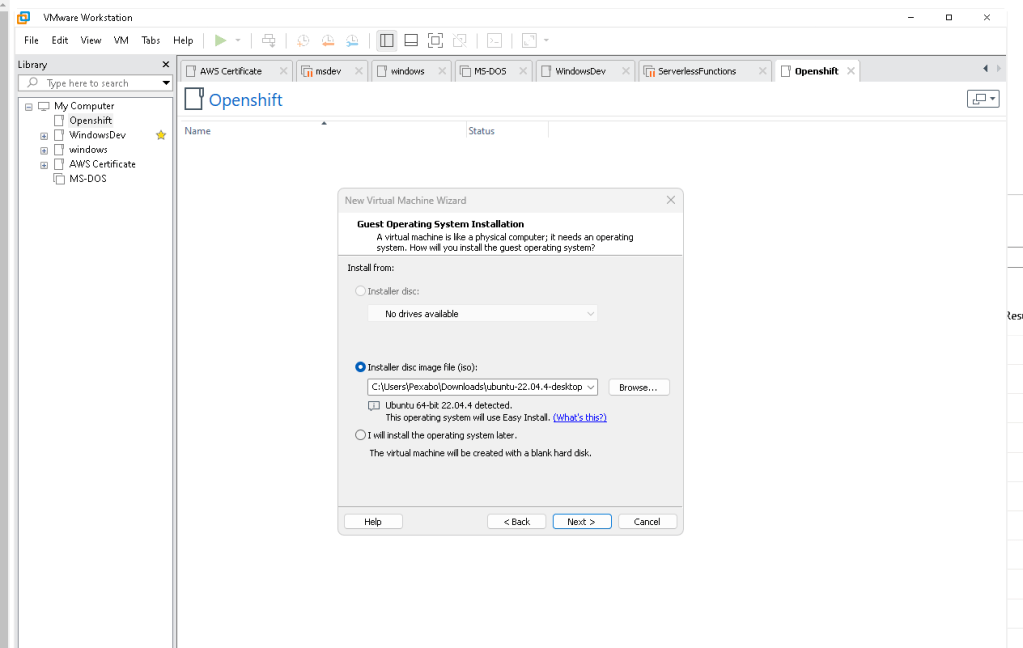Open the VM menu

[121, 40]
